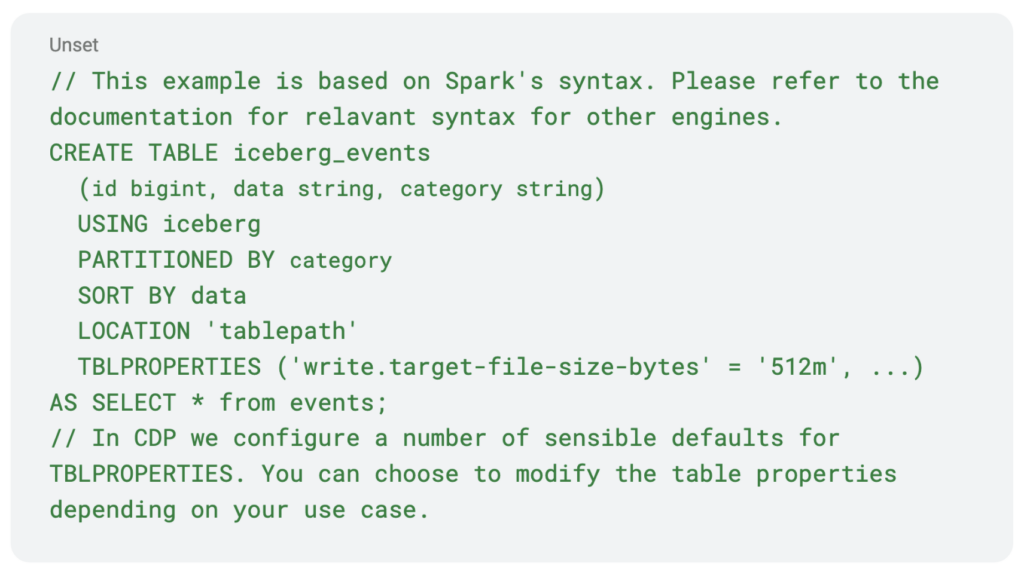Click the "USING iceberg" line
Image resolution: width=1024 pixels, height=575 pixels.
[169, 224]
